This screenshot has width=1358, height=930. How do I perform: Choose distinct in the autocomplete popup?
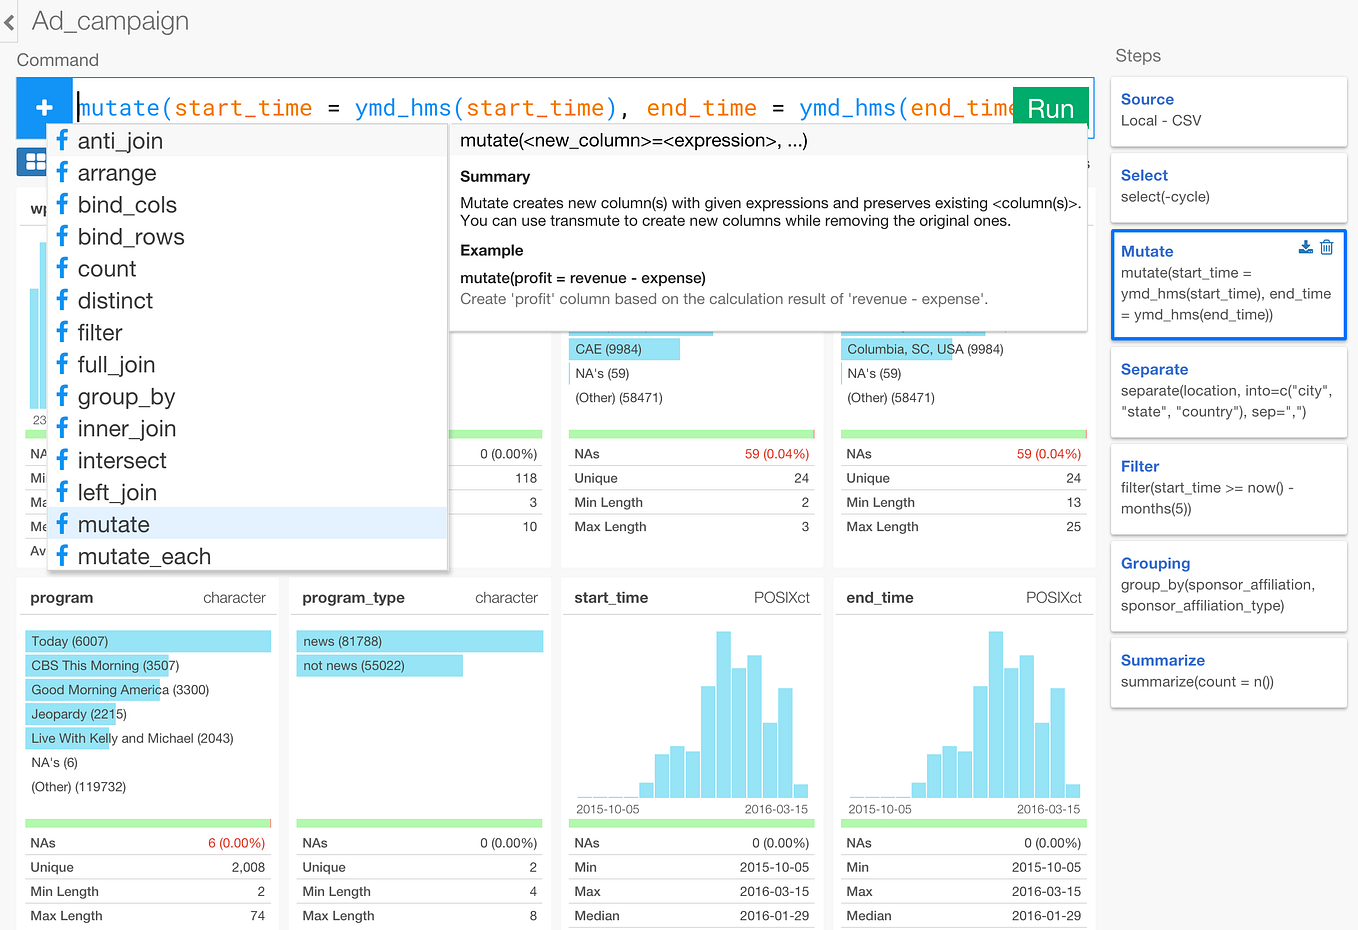(x=115, y=300)
